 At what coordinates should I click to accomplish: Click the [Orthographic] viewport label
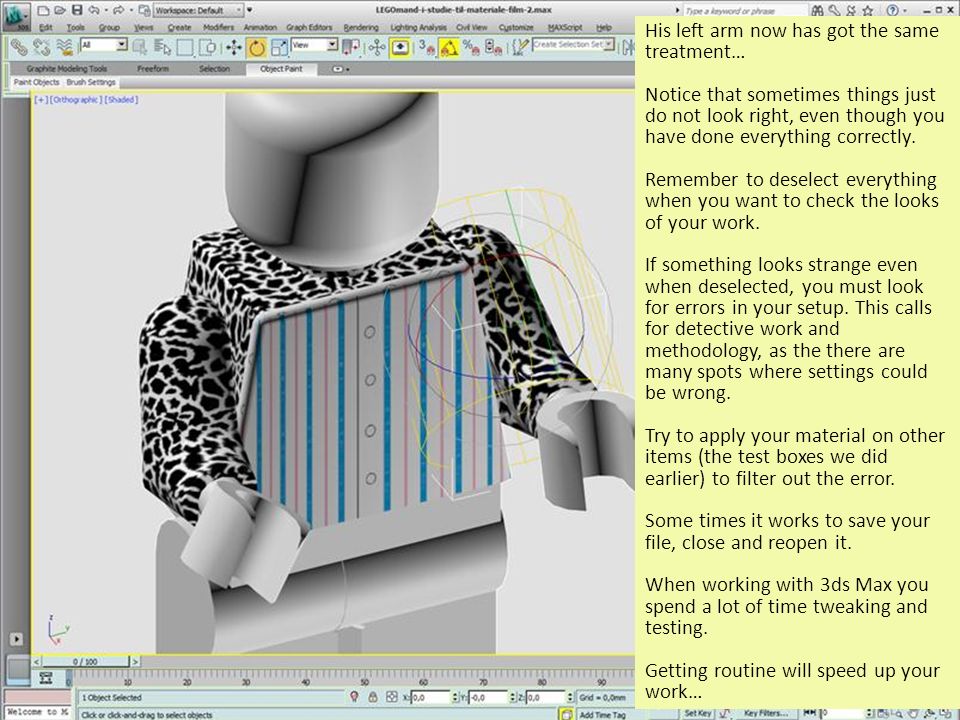coord(76,99)
